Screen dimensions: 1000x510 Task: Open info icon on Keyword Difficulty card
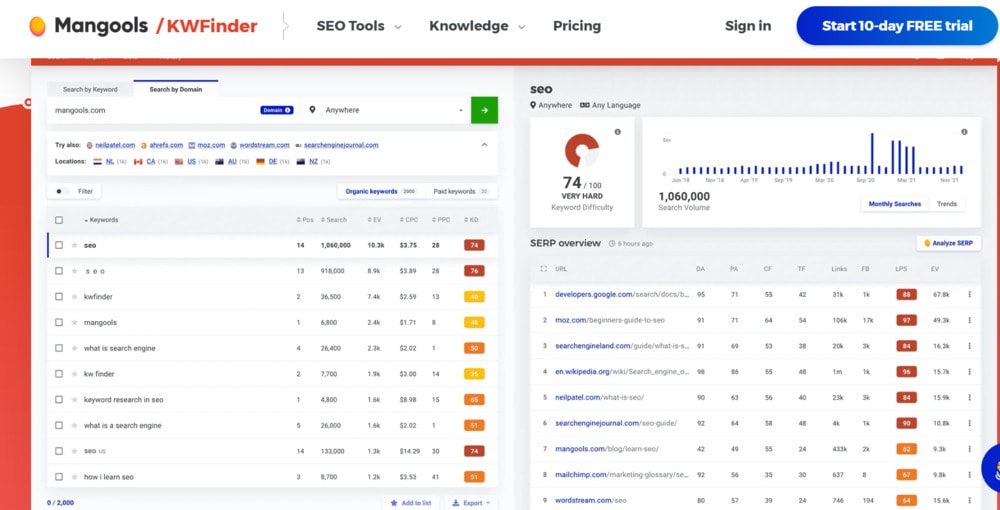[x=617, y=132]
